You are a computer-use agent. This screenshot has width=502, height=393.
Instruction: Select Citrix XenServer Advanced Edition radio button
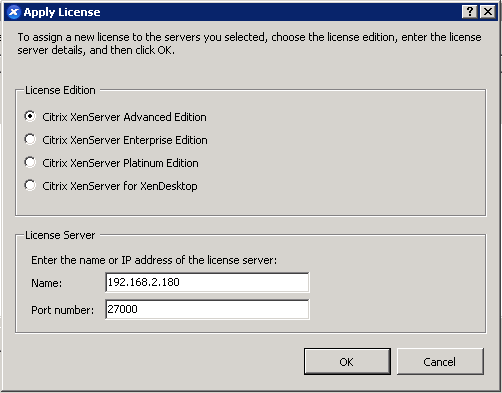pyautogui.click(x=30, y=116)
